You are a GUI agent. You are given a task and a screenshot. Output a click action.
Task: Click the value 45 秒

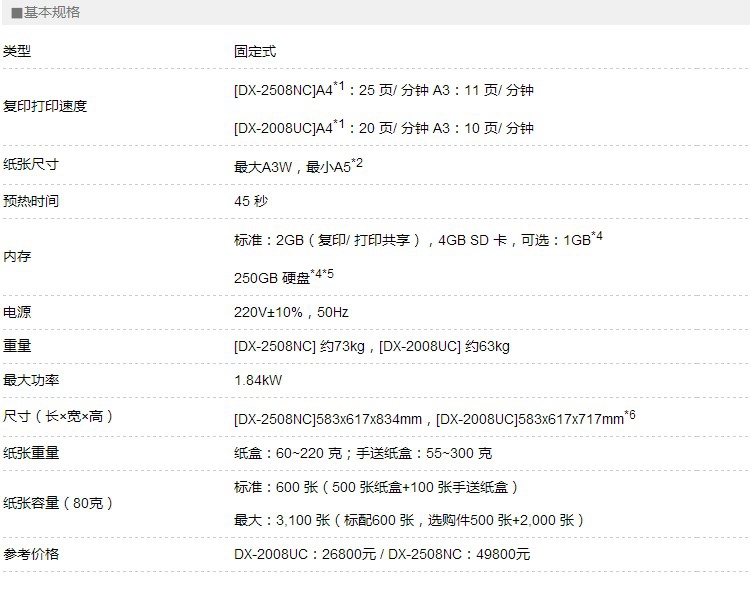coord(251,201)
